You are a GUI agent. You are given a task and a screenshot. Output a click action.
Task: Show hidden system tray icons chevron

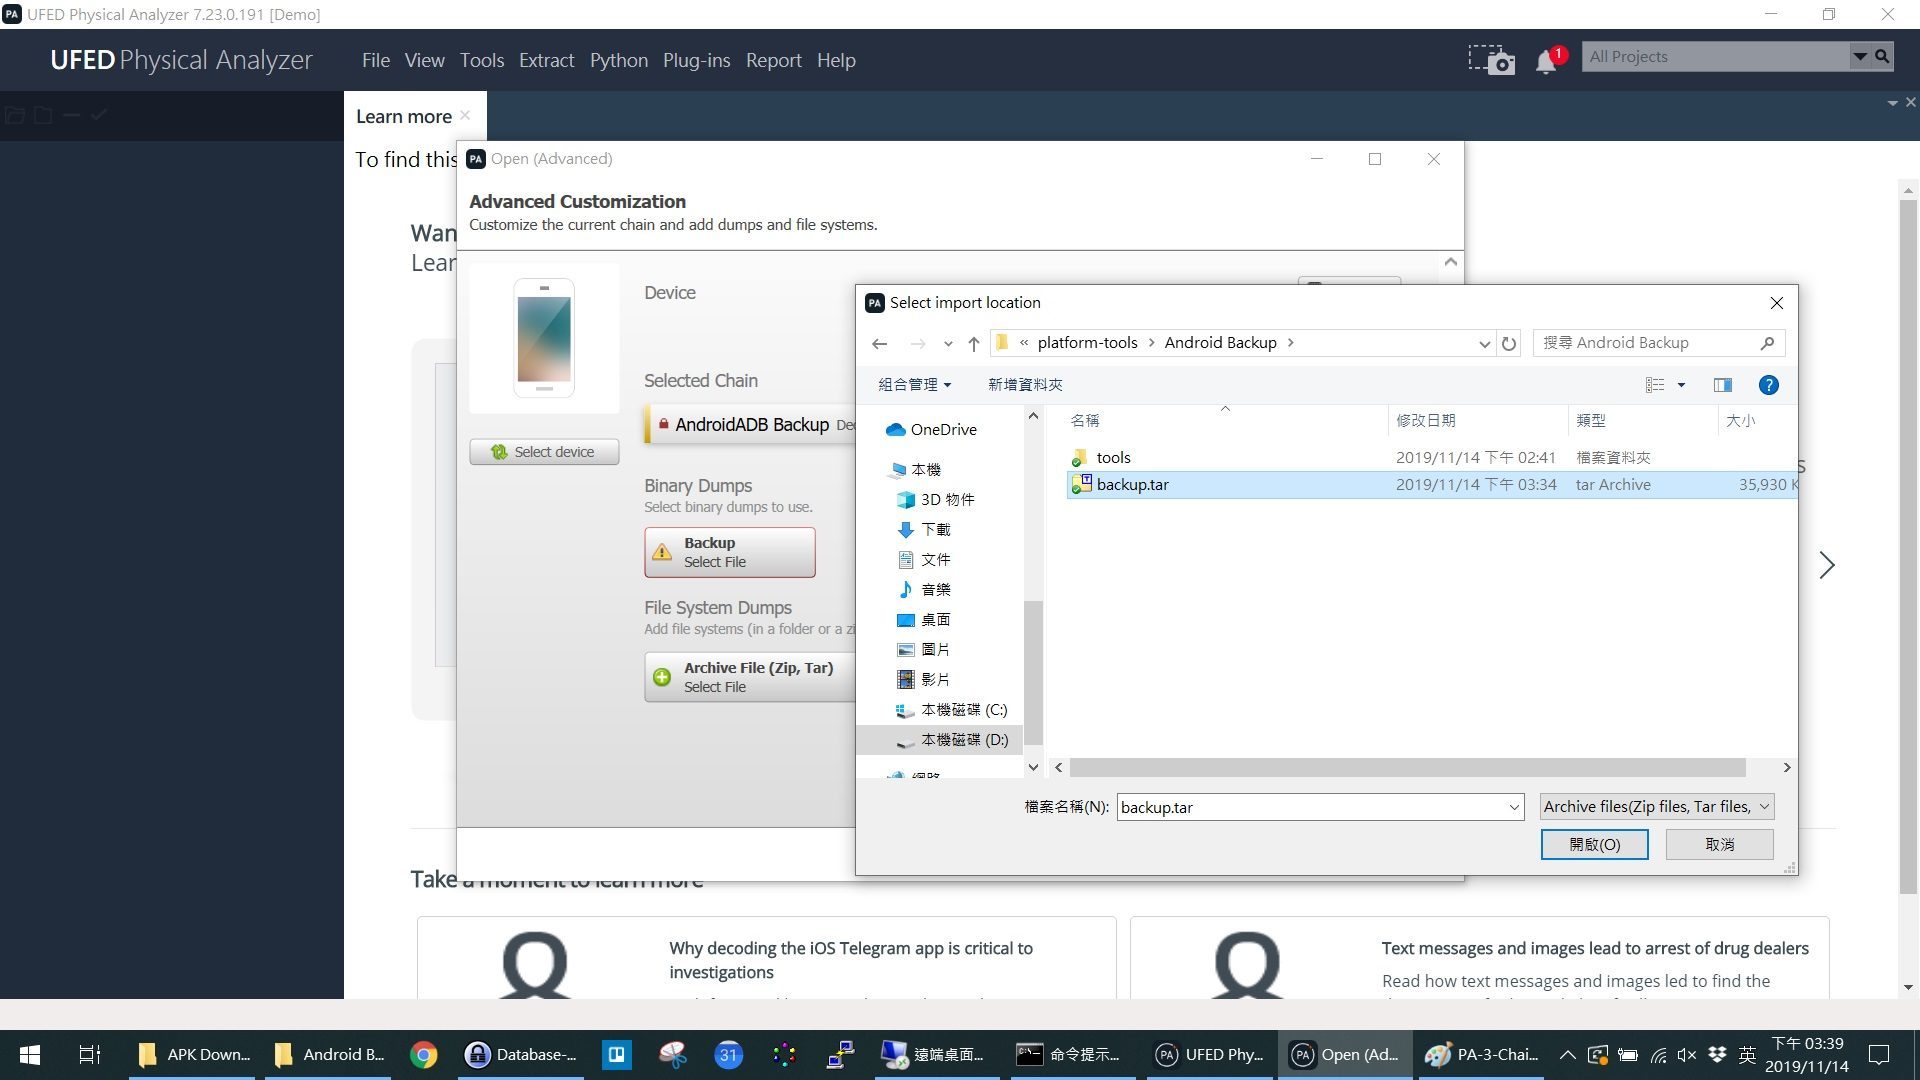(1568, 1054)
